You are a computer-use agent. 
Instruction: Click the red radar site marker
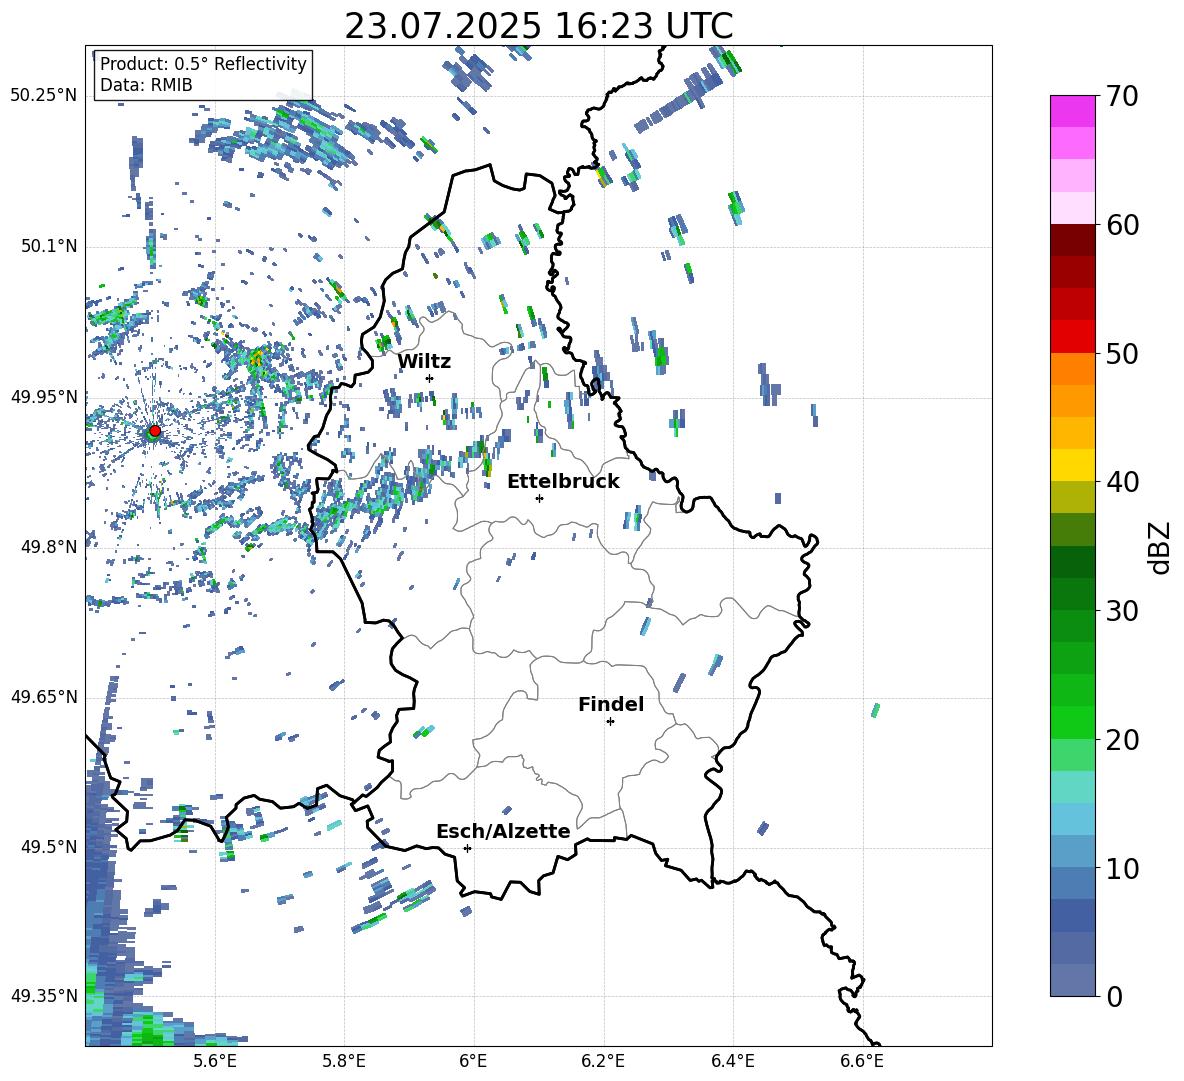click(155, 430)
